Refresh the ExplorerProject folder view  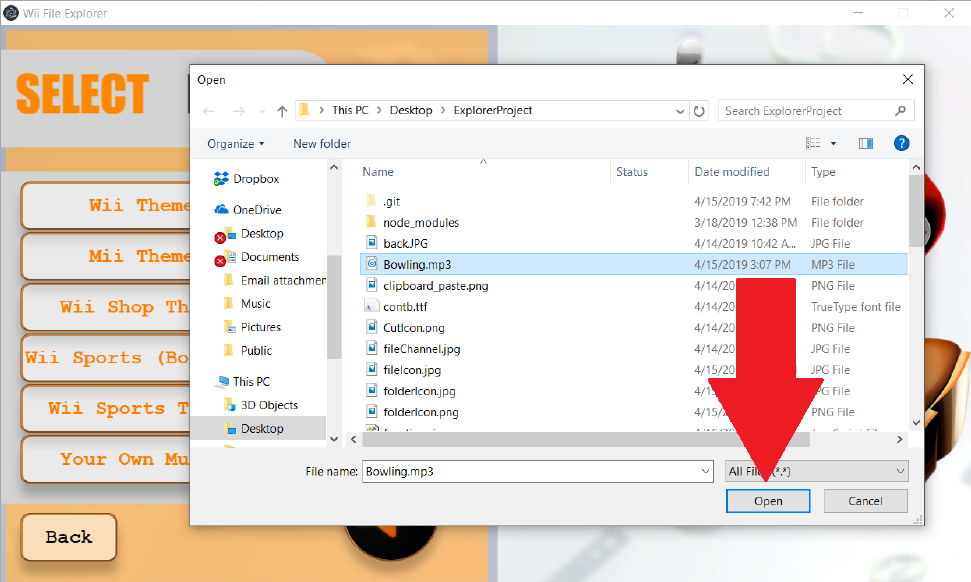tap(699, 111)
